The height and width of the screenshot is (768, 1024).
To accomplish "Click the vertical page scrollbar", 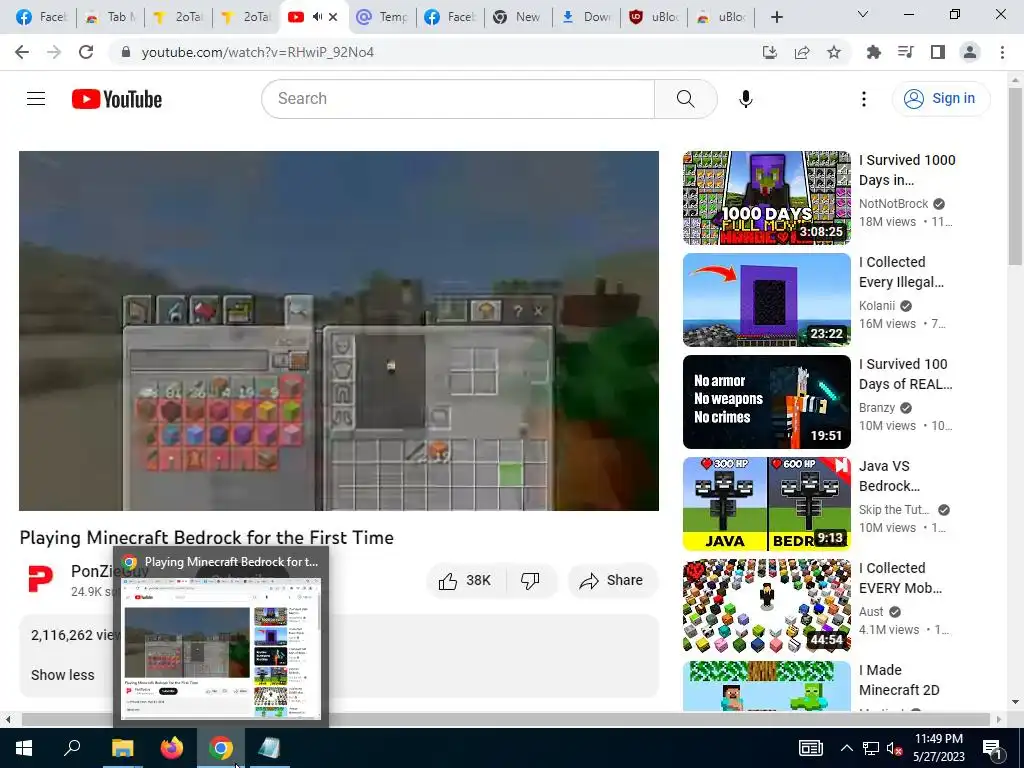I will pos(1015,176).
